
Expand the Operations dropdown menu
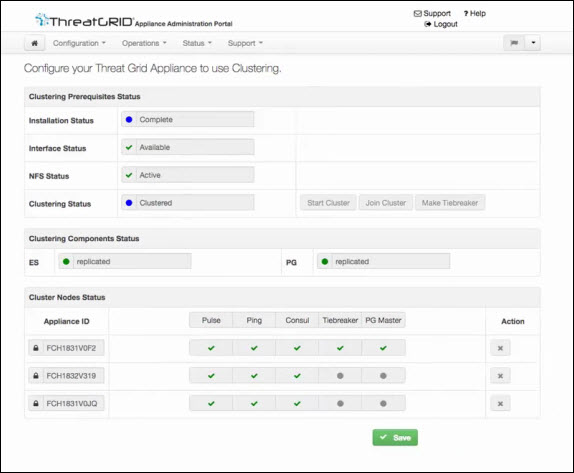tap(144, 43)
